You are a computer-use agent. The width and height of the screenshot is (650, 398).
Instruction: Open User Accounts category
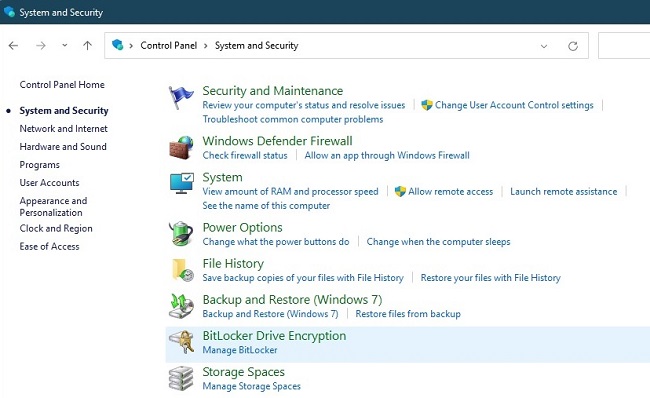(x=49, y=182)
